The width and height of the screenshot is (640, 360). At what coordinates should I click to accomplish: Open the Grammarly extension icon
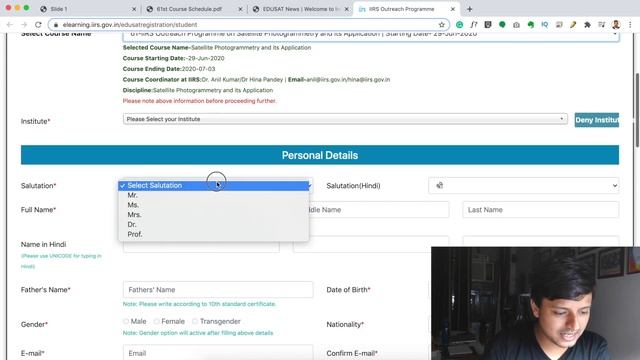460,25
